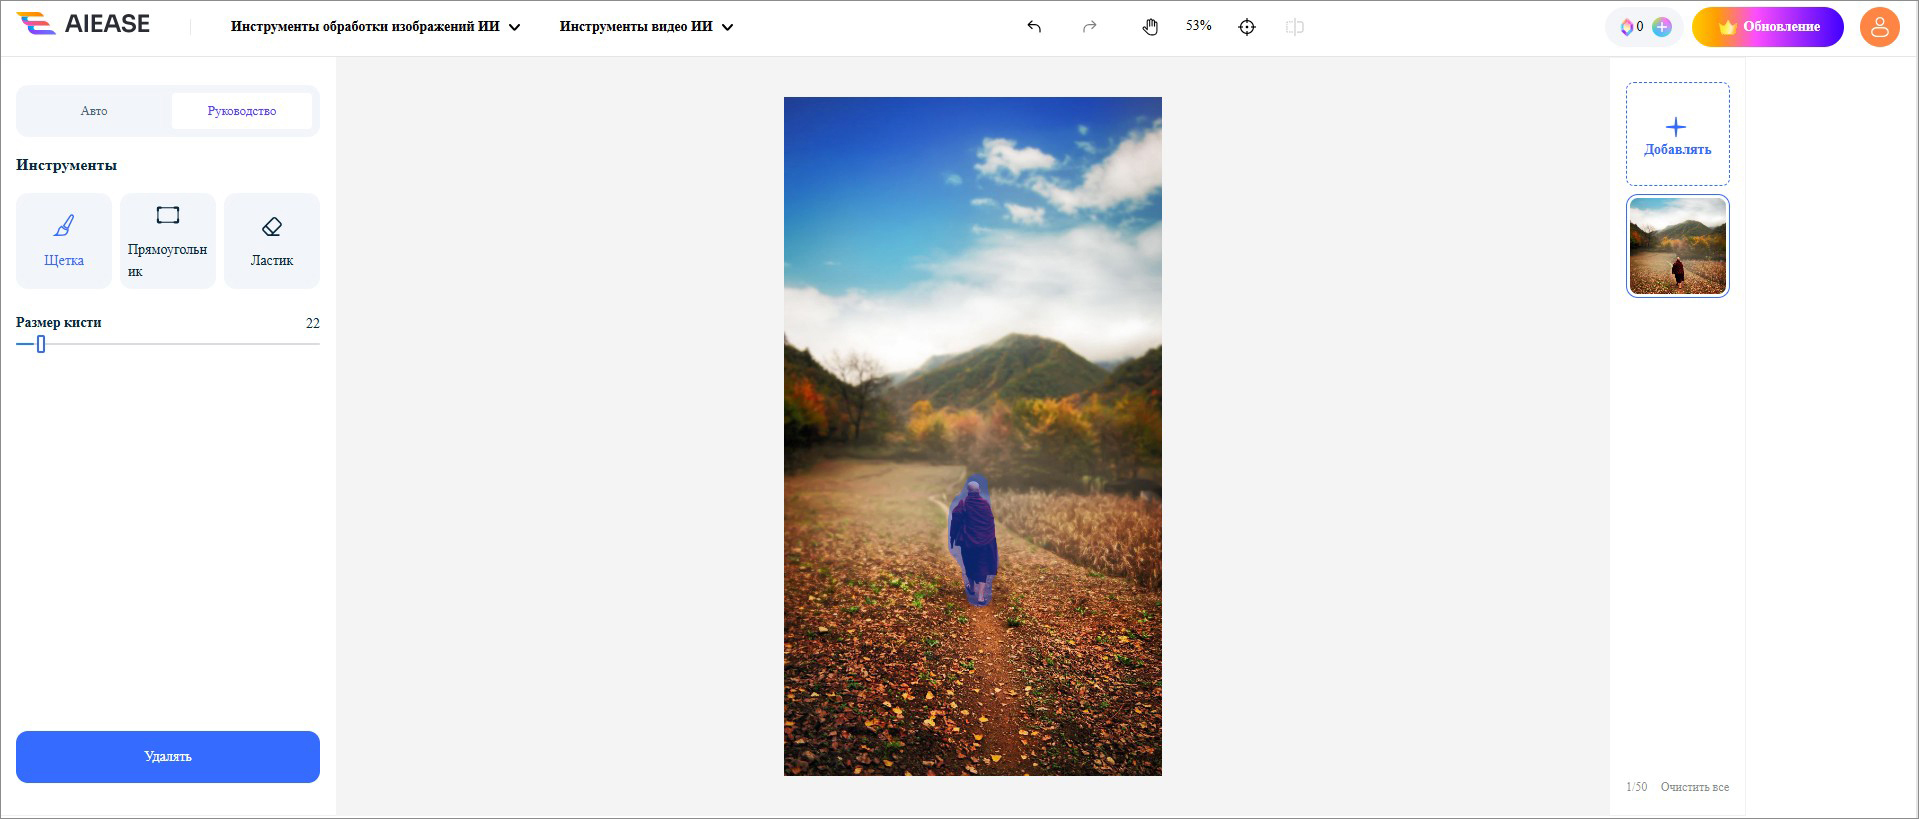
Task: Click the masked person in the canvas
Action: [x=973, y=540]
